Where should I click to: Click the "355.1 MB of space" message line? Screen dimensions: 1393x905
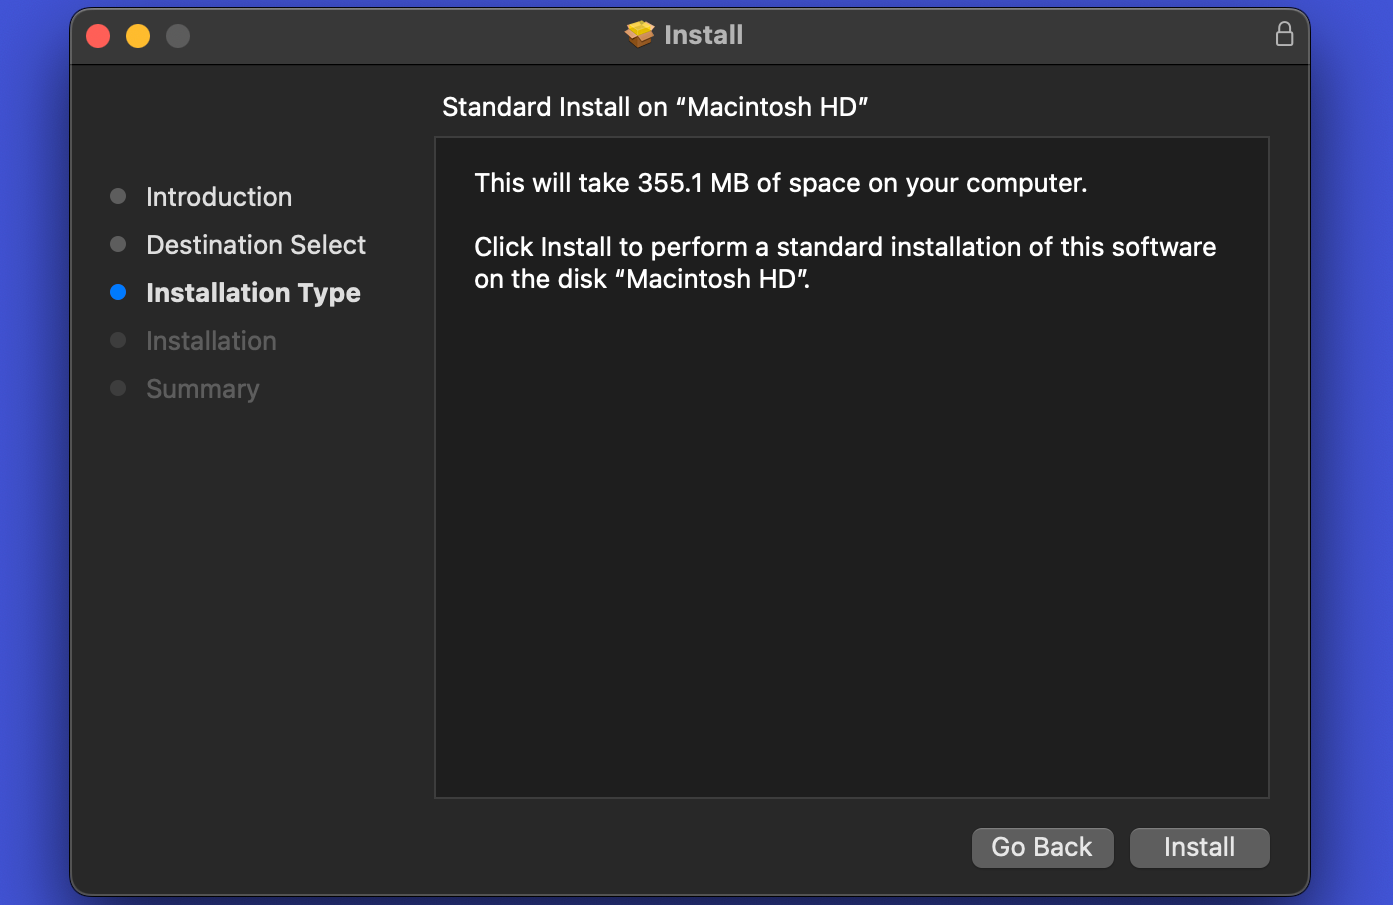[x=780, y=183]
